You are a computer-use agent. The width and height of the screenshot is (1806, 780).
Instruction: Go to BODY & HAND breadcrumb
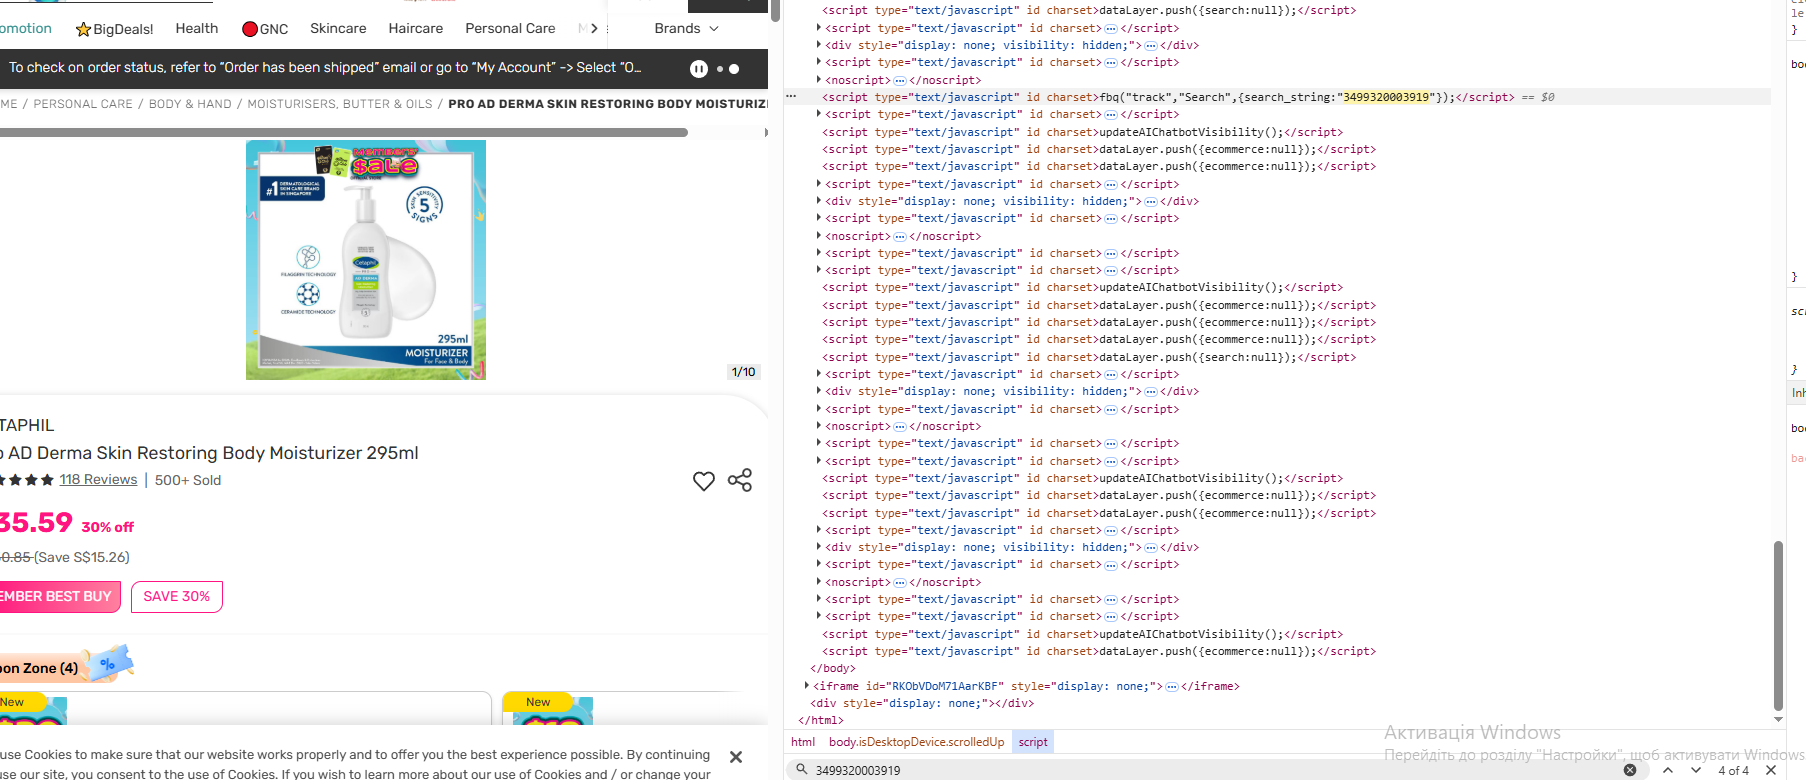[x=190, y=104]
